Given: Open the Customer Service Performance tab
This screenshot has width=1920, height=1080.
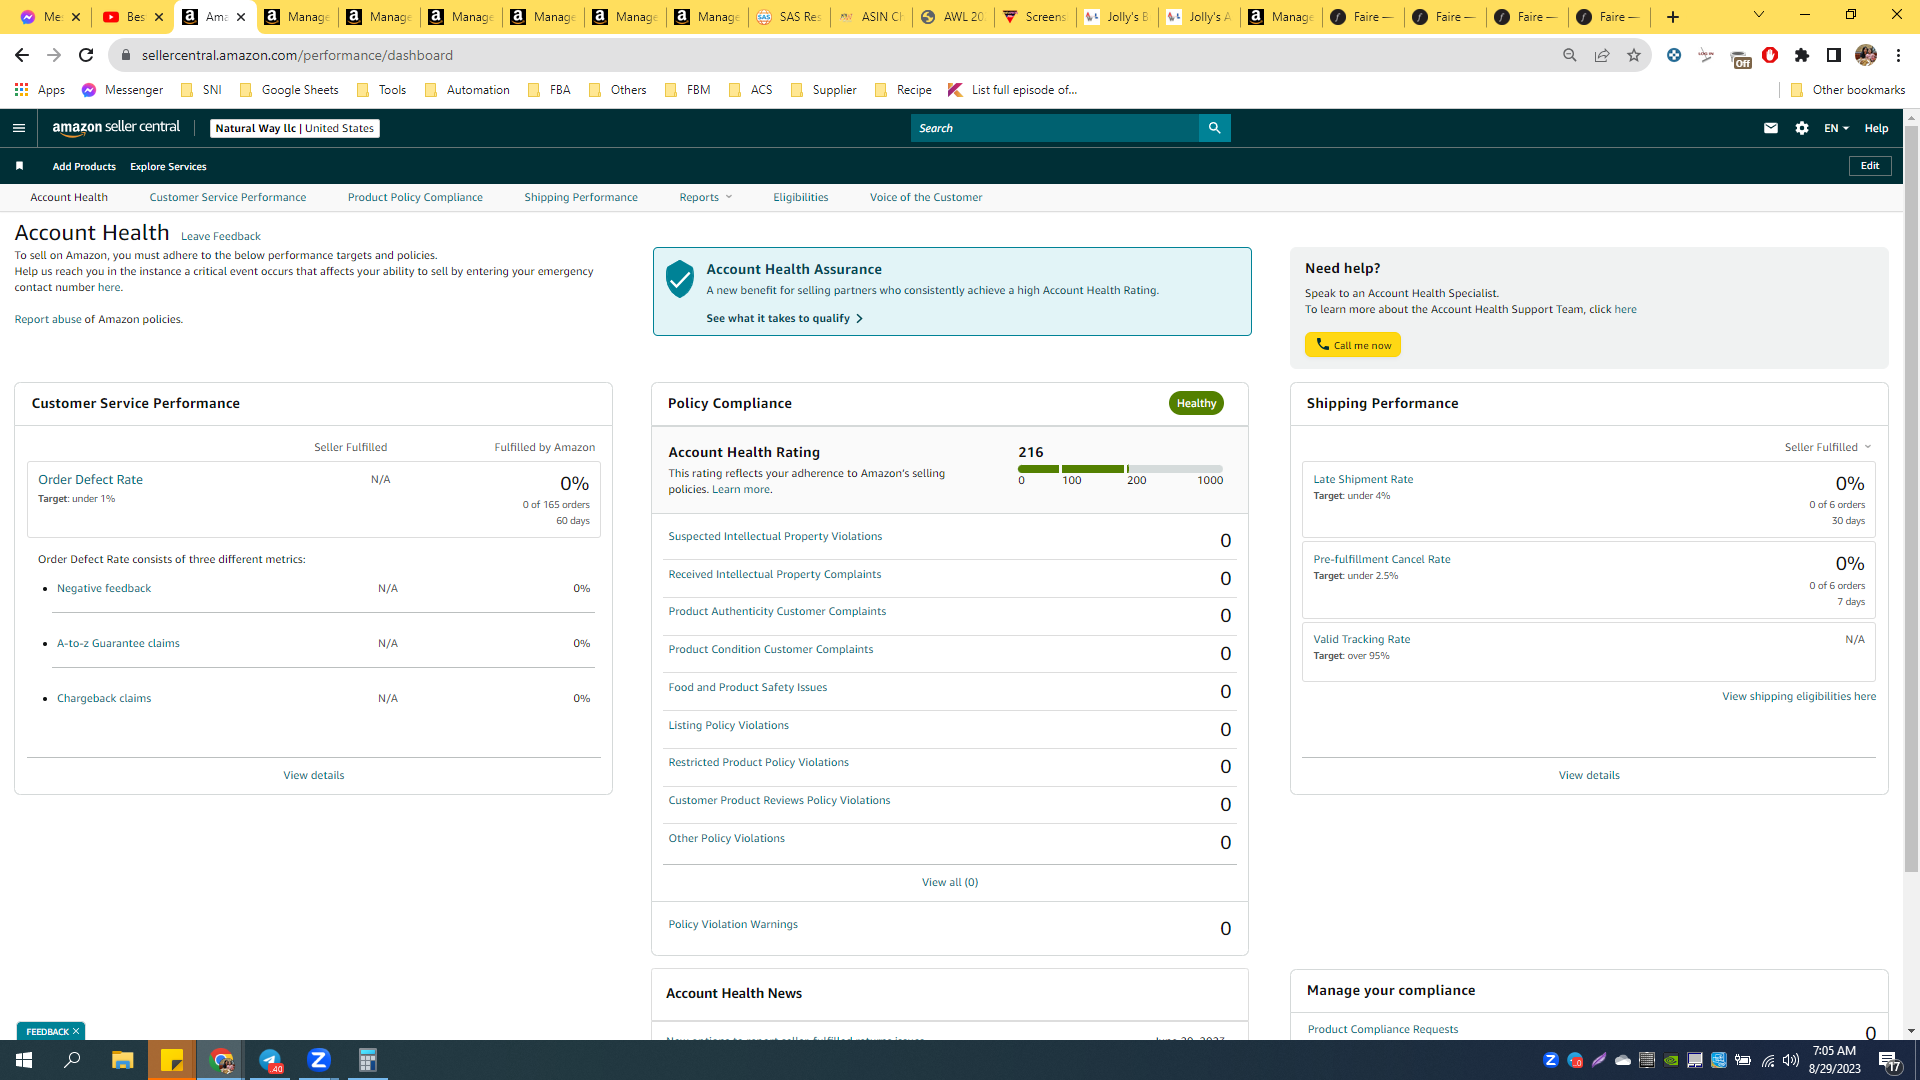Looking at the screenshot, I should point(228,197).
